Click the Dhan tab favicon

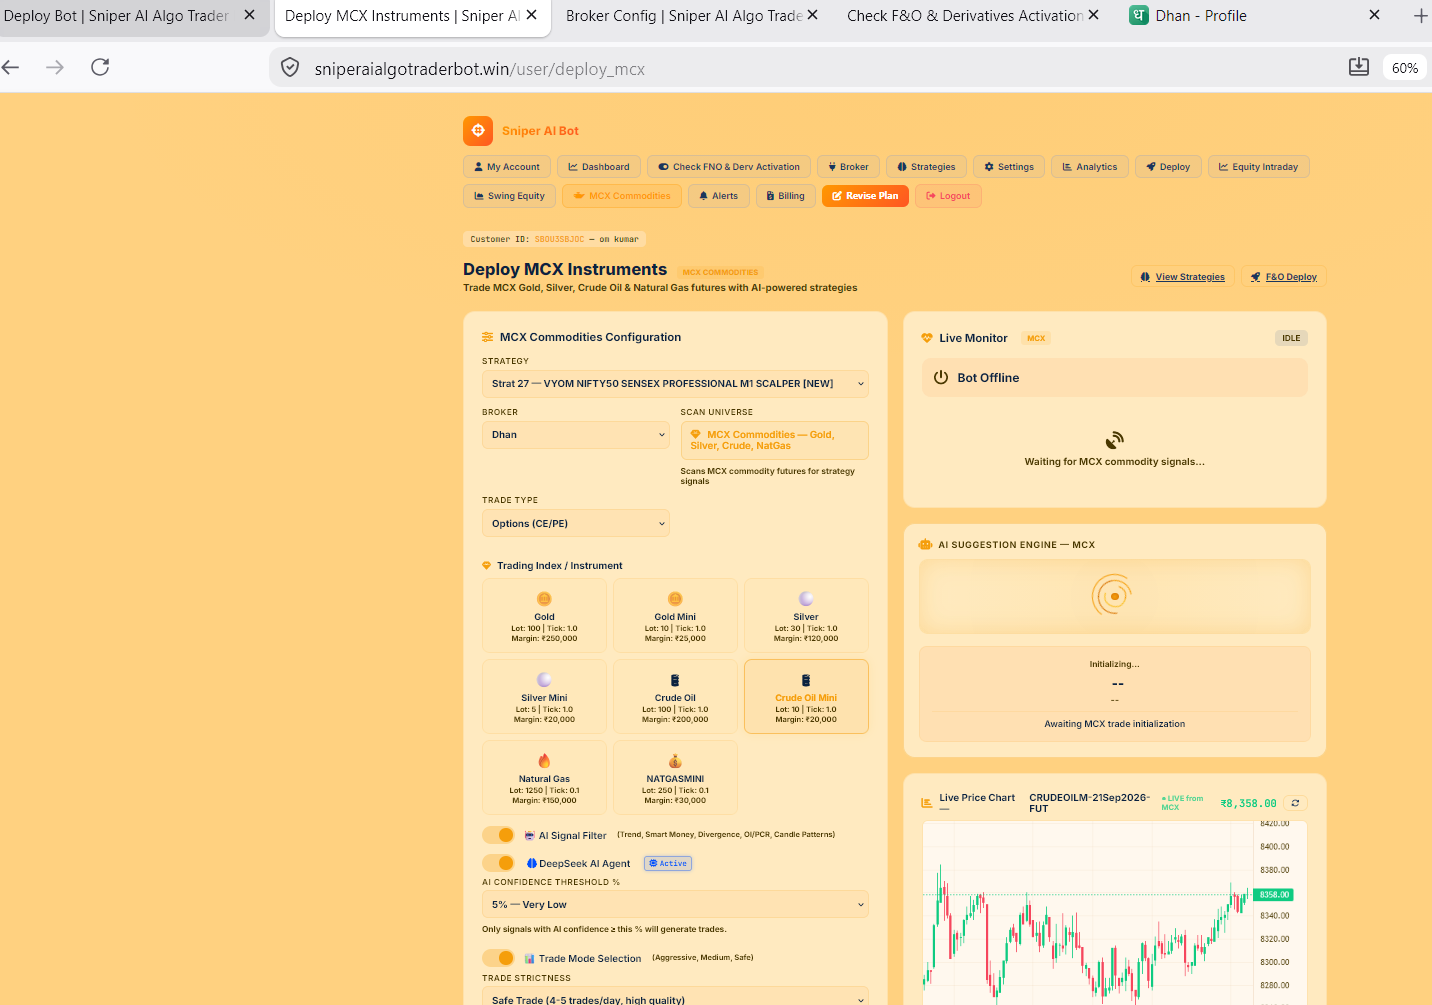pyautogui.click(x=1139, y=15)
